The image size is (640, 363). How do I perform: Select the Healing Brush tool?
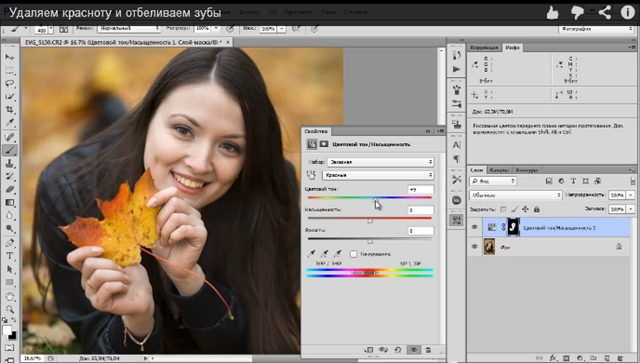click(10, 137)
